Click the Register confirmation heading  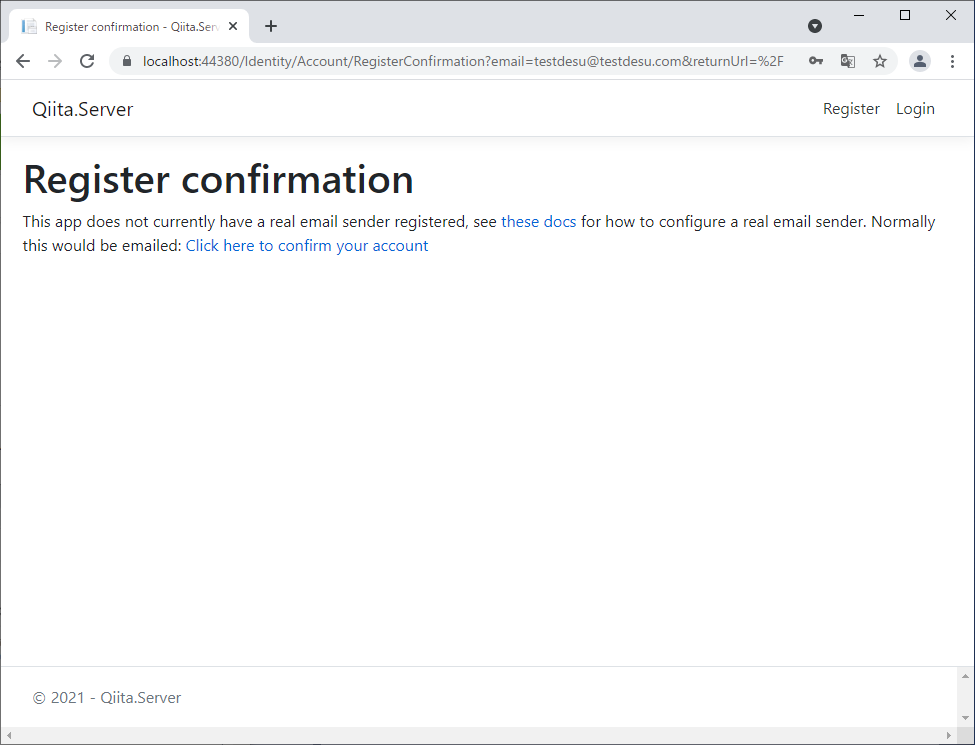(x=218, y=180)
